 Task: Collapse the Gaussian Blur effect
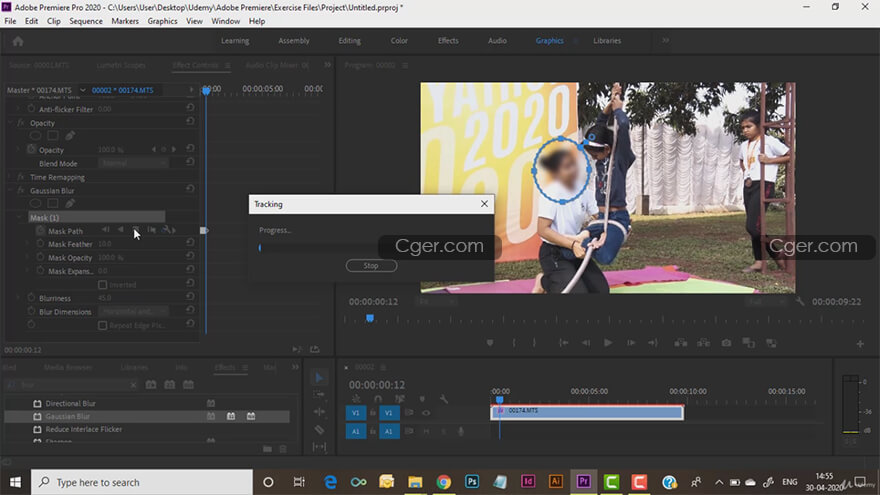pos(10,190)
